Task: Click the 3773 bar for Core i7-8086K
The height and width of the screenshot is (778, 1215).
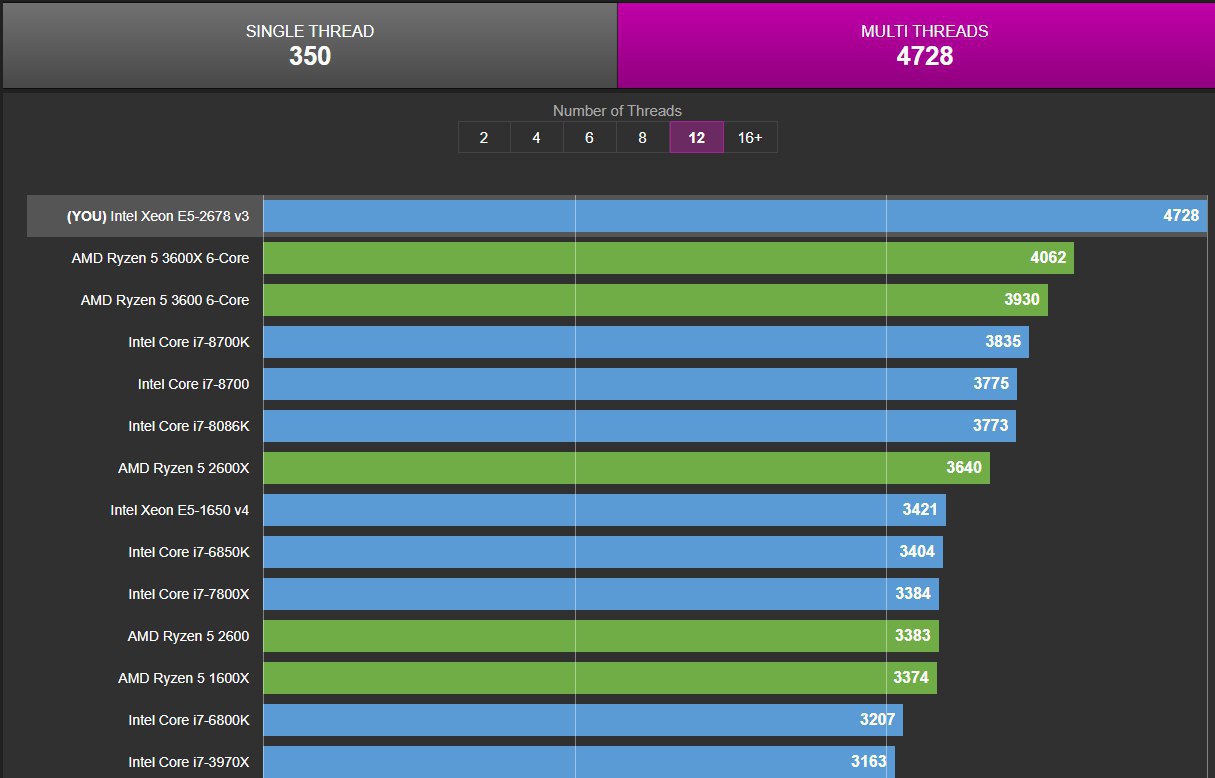Action: pos(640,426)
